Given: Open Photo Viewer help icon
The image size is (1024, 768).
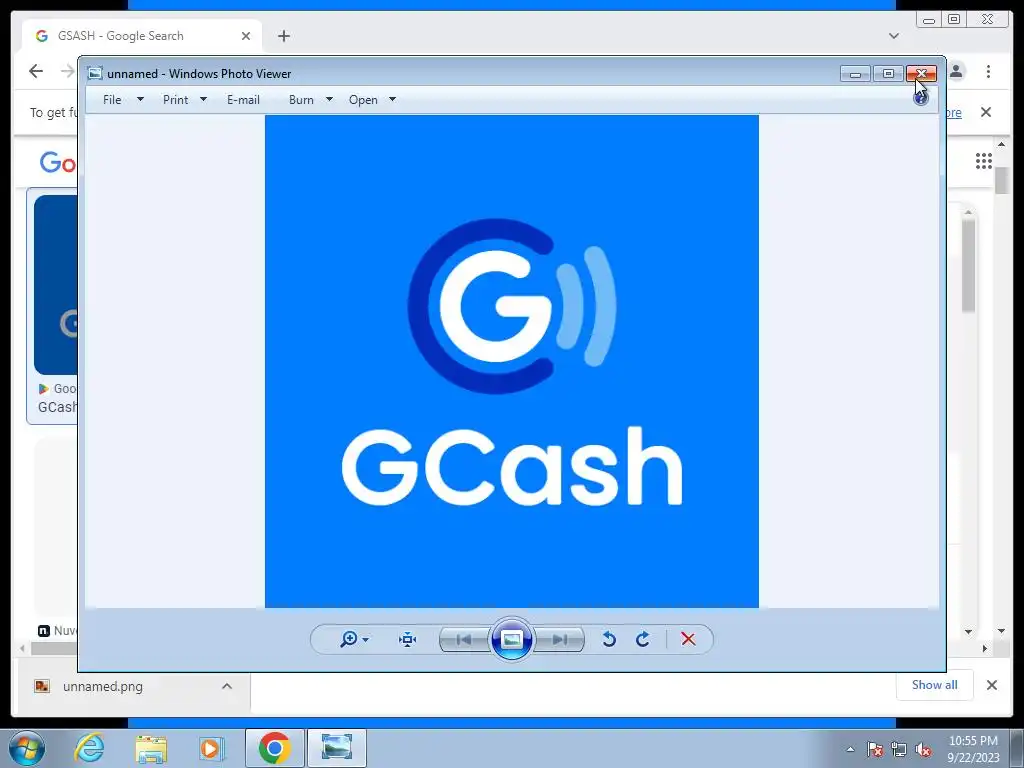Looking at the screenshot, I should (921, 98).
